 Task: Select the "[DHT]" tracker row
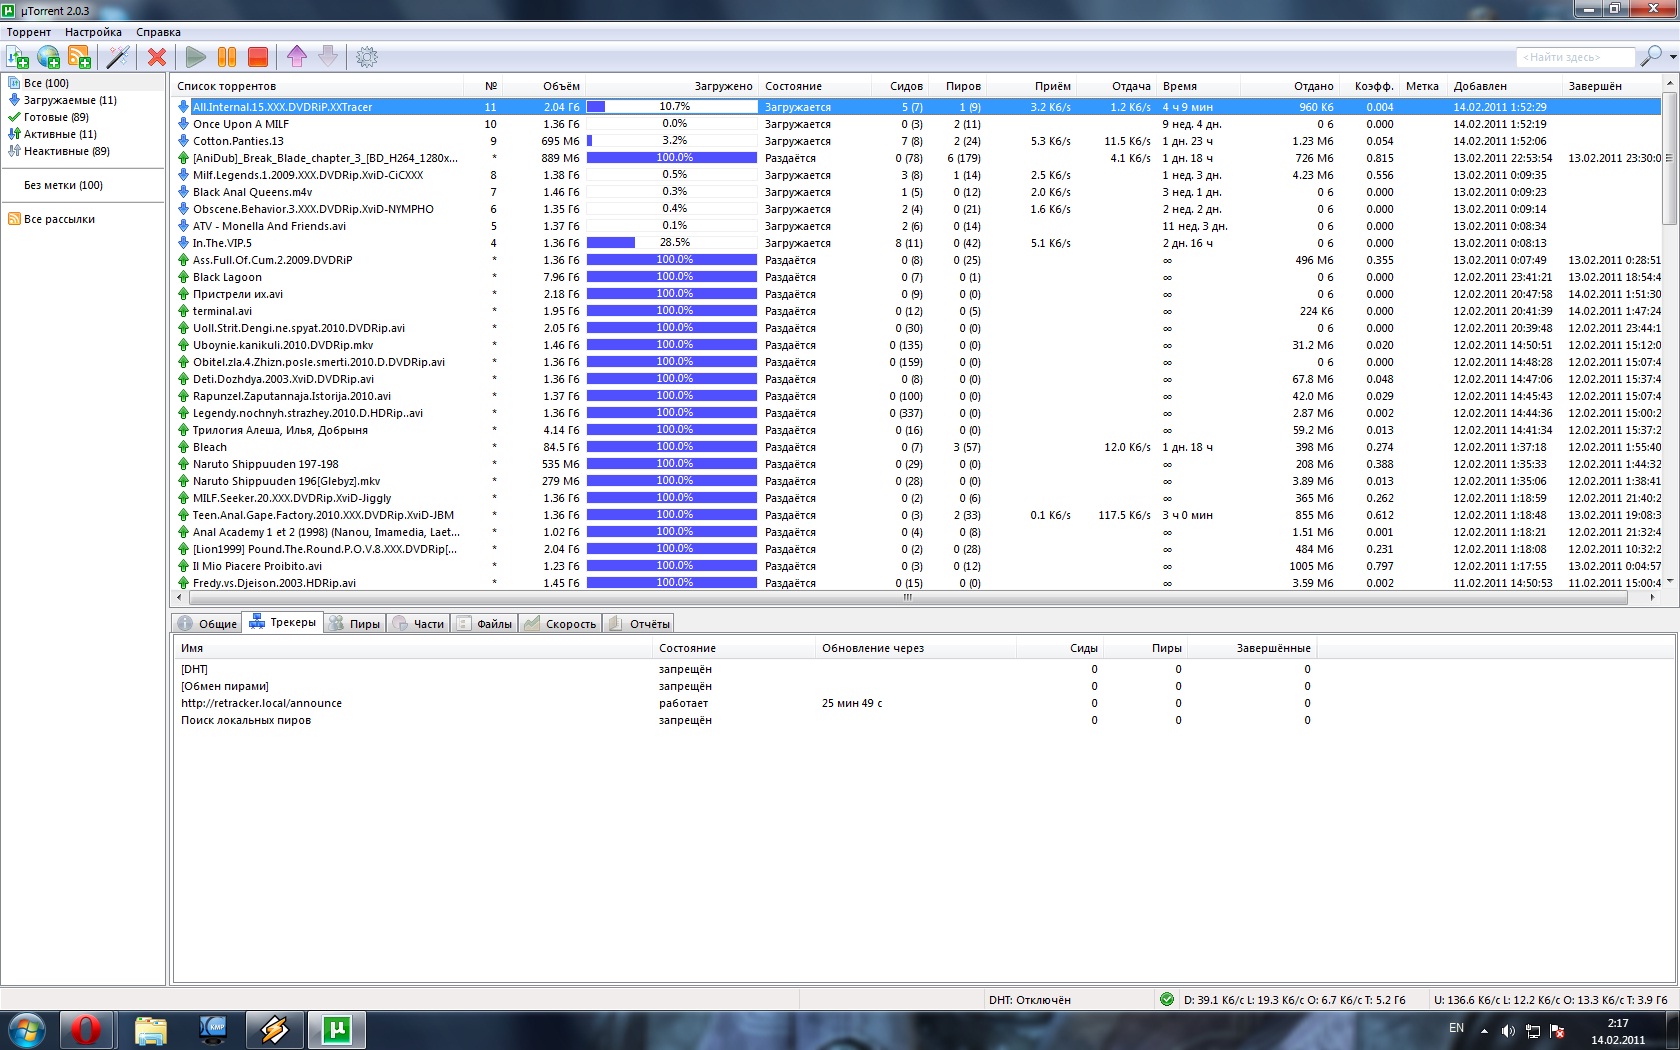(x=745, y=669)
